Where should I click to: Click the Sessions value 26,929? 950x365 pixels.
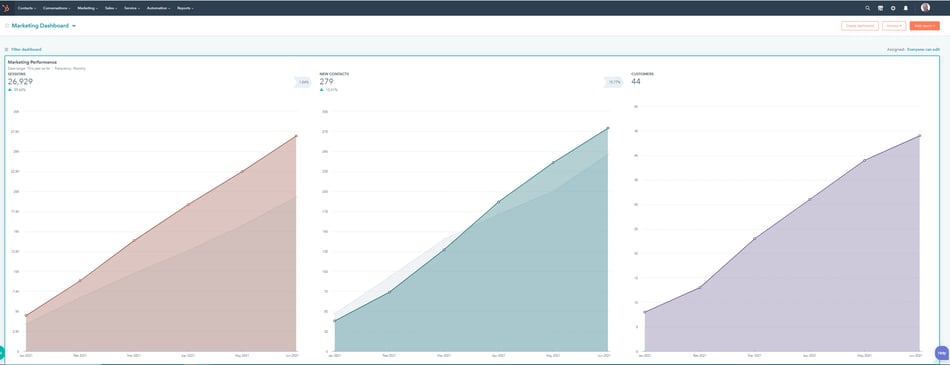20,81
